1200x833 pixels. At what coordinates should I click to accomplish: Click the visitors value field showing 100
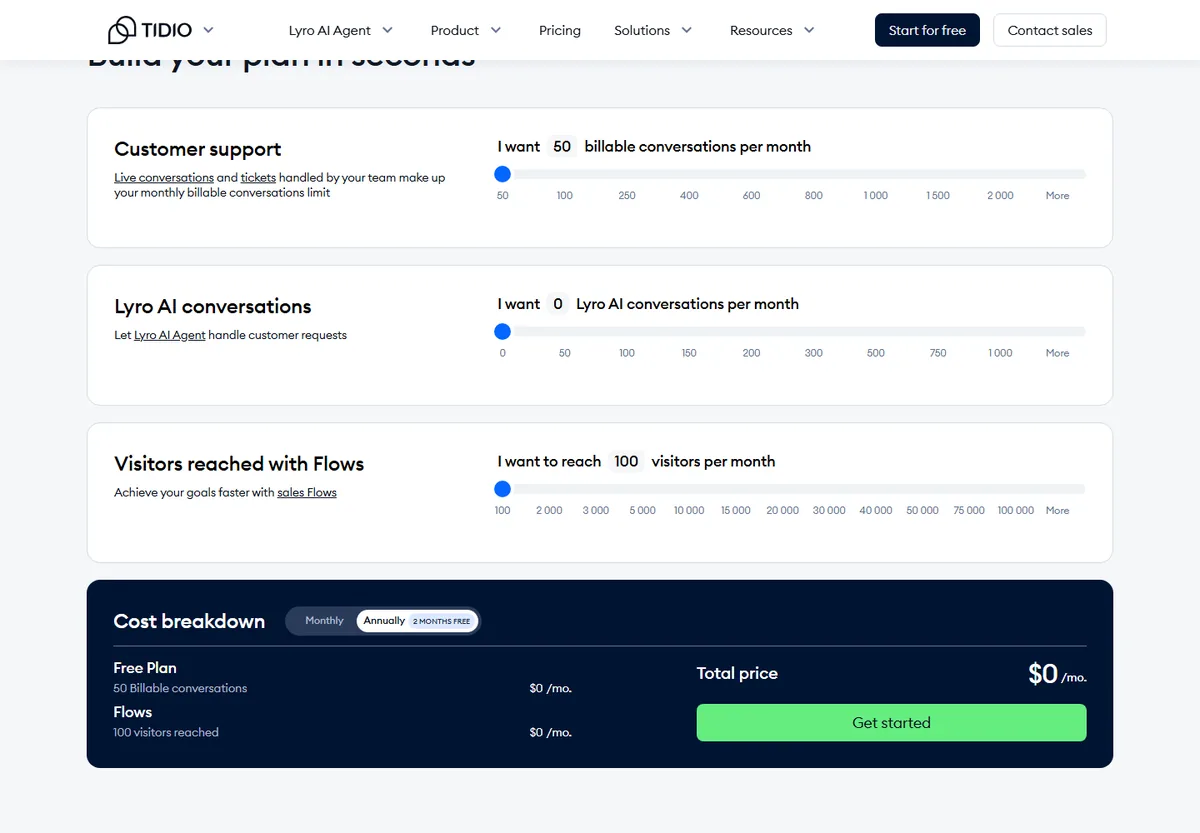(626, 461)
